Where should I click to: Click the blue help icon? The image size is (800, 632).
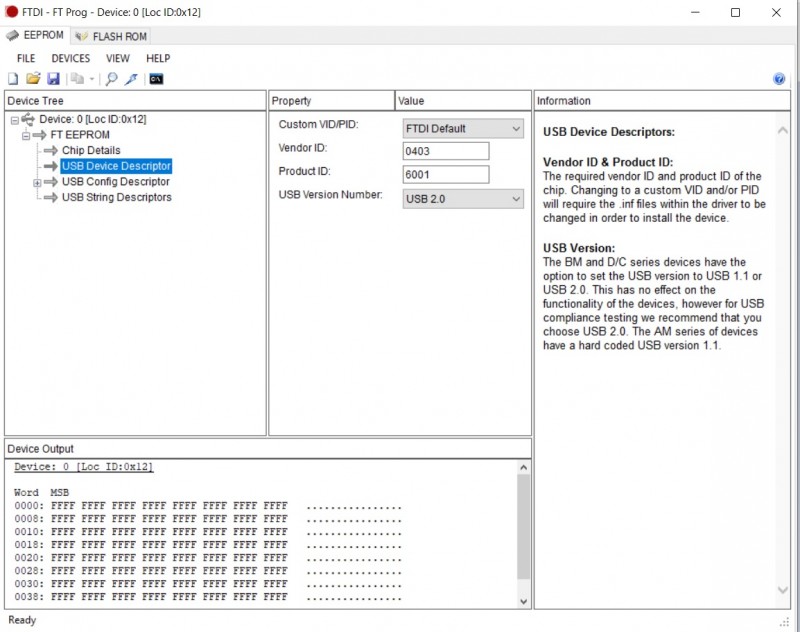779,79
